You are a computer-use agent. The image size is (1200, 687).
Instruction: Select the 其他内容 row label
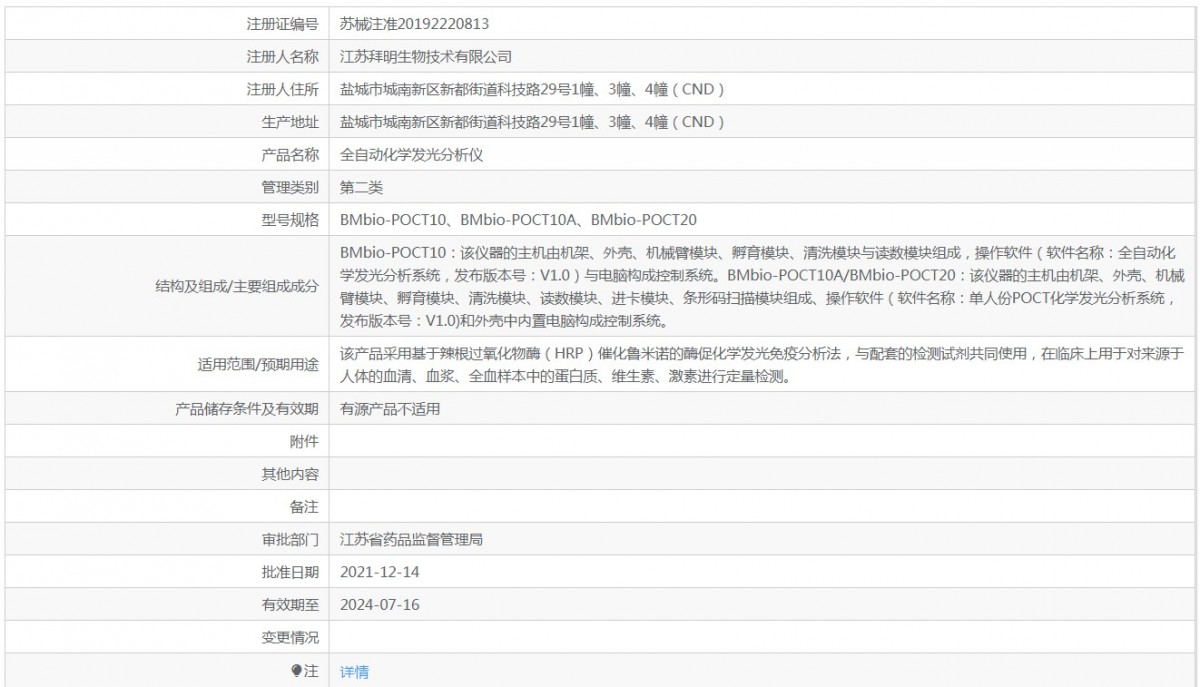point(290,475)
